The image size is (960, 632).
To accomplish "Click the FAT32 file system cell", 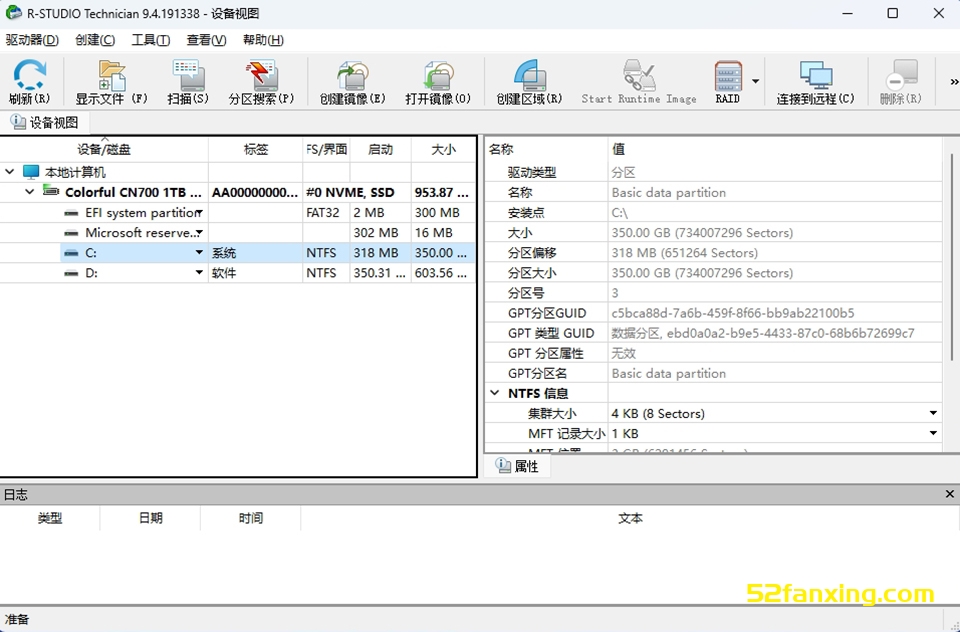I will point(326,213).
